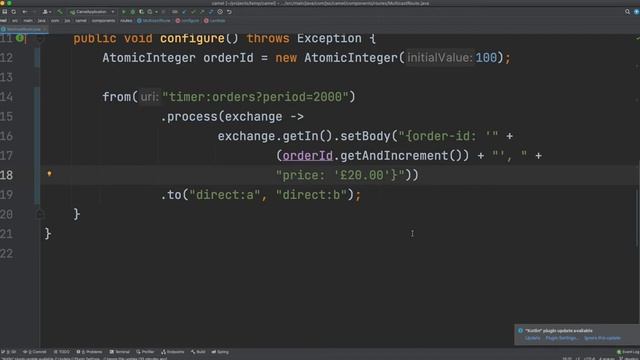This screenshot has width=640, height=360.
Task: Click the Synchronize/reload toolbar icon
Action: (x=13, y=12)
